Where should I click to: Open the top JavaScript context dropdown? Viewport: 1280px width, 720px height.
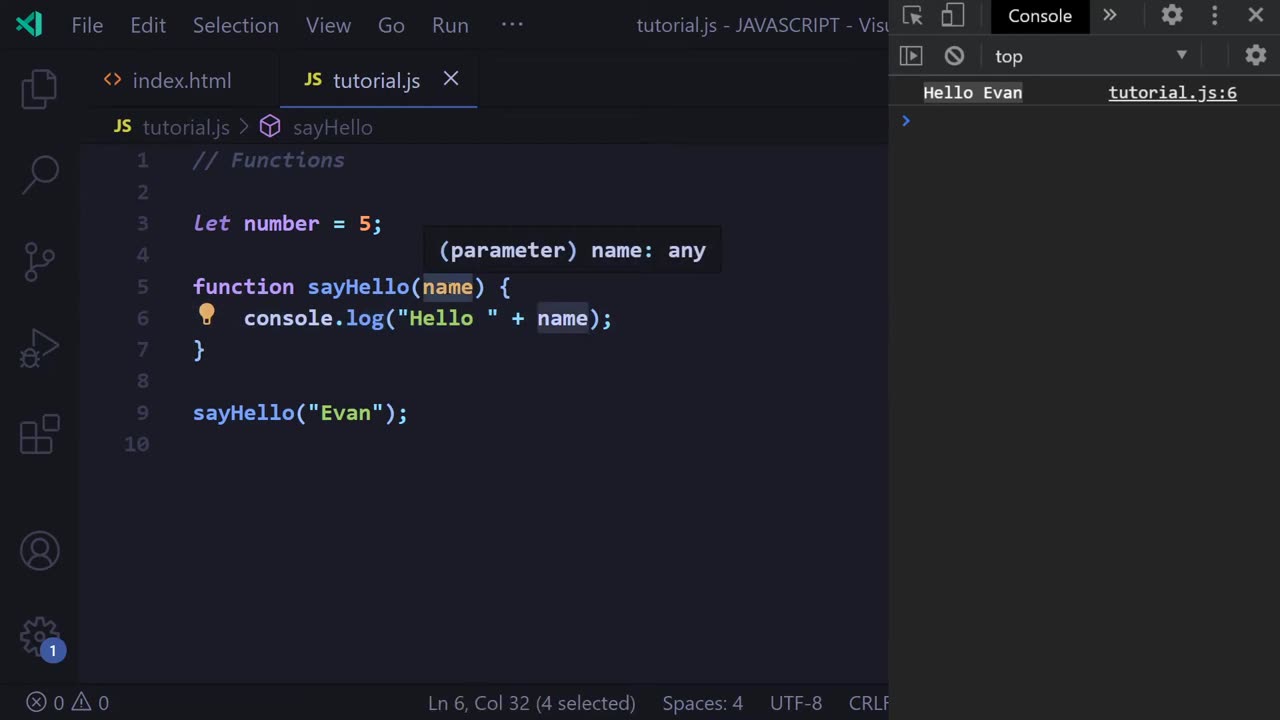(1091, 56)
